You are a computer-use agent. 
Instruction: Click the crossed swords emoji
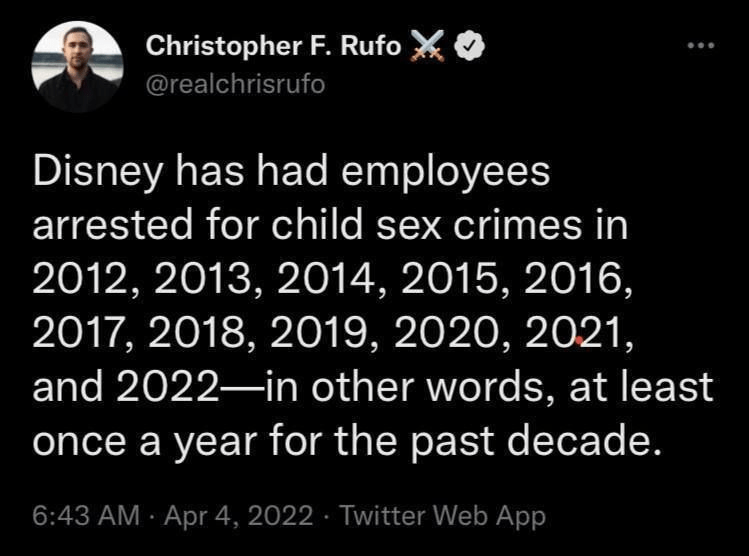click(x=428, y=46)
